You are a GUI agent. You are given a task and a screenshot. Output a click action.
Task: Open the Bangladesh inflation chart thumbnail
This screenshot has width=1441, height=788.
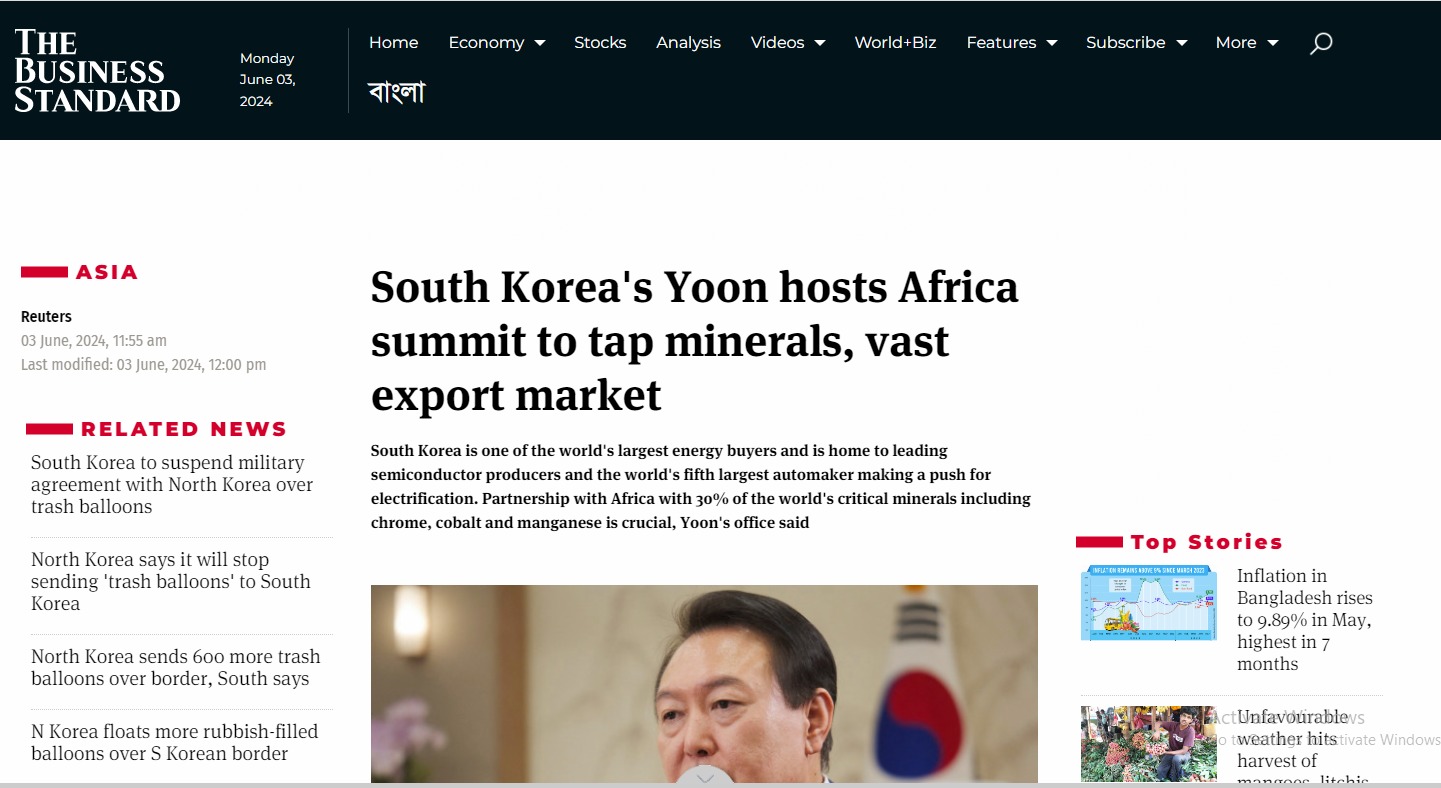(1149, 603)
